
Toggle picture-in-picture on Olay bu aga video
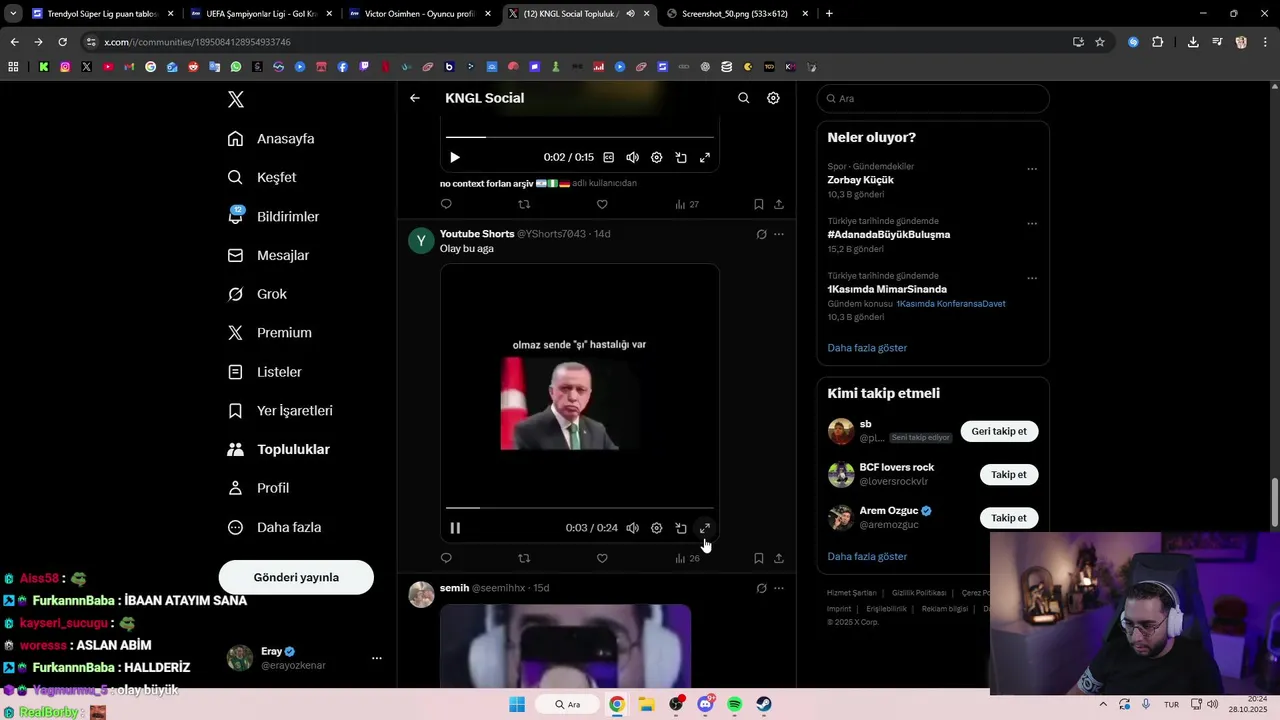[x=681, y=528]
